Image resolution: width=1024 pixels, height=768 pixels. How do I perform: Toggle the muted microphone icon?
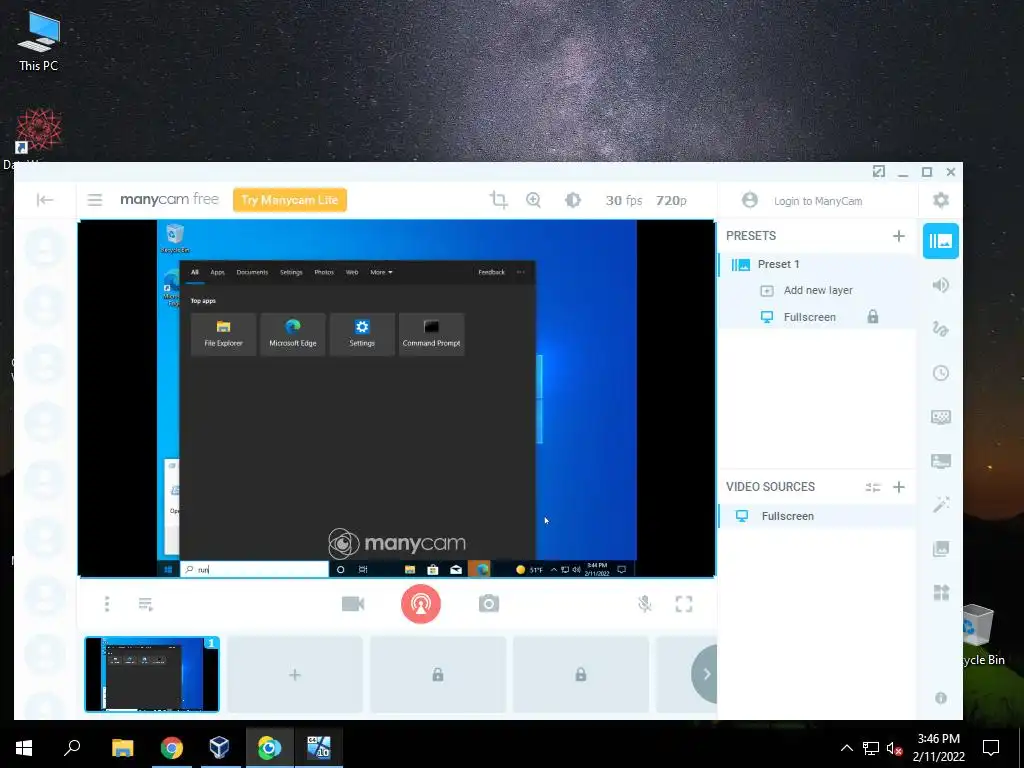[x=645, y=604]
